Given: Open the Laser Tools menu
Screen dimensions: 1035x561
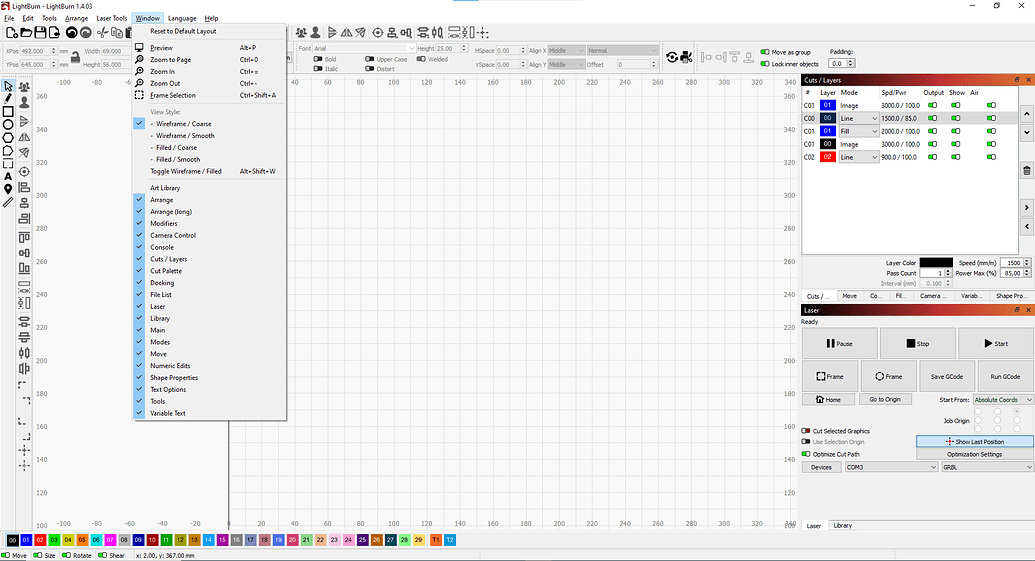Looking at the screenshot, I should pyautogui.click(x=112, y=18).
